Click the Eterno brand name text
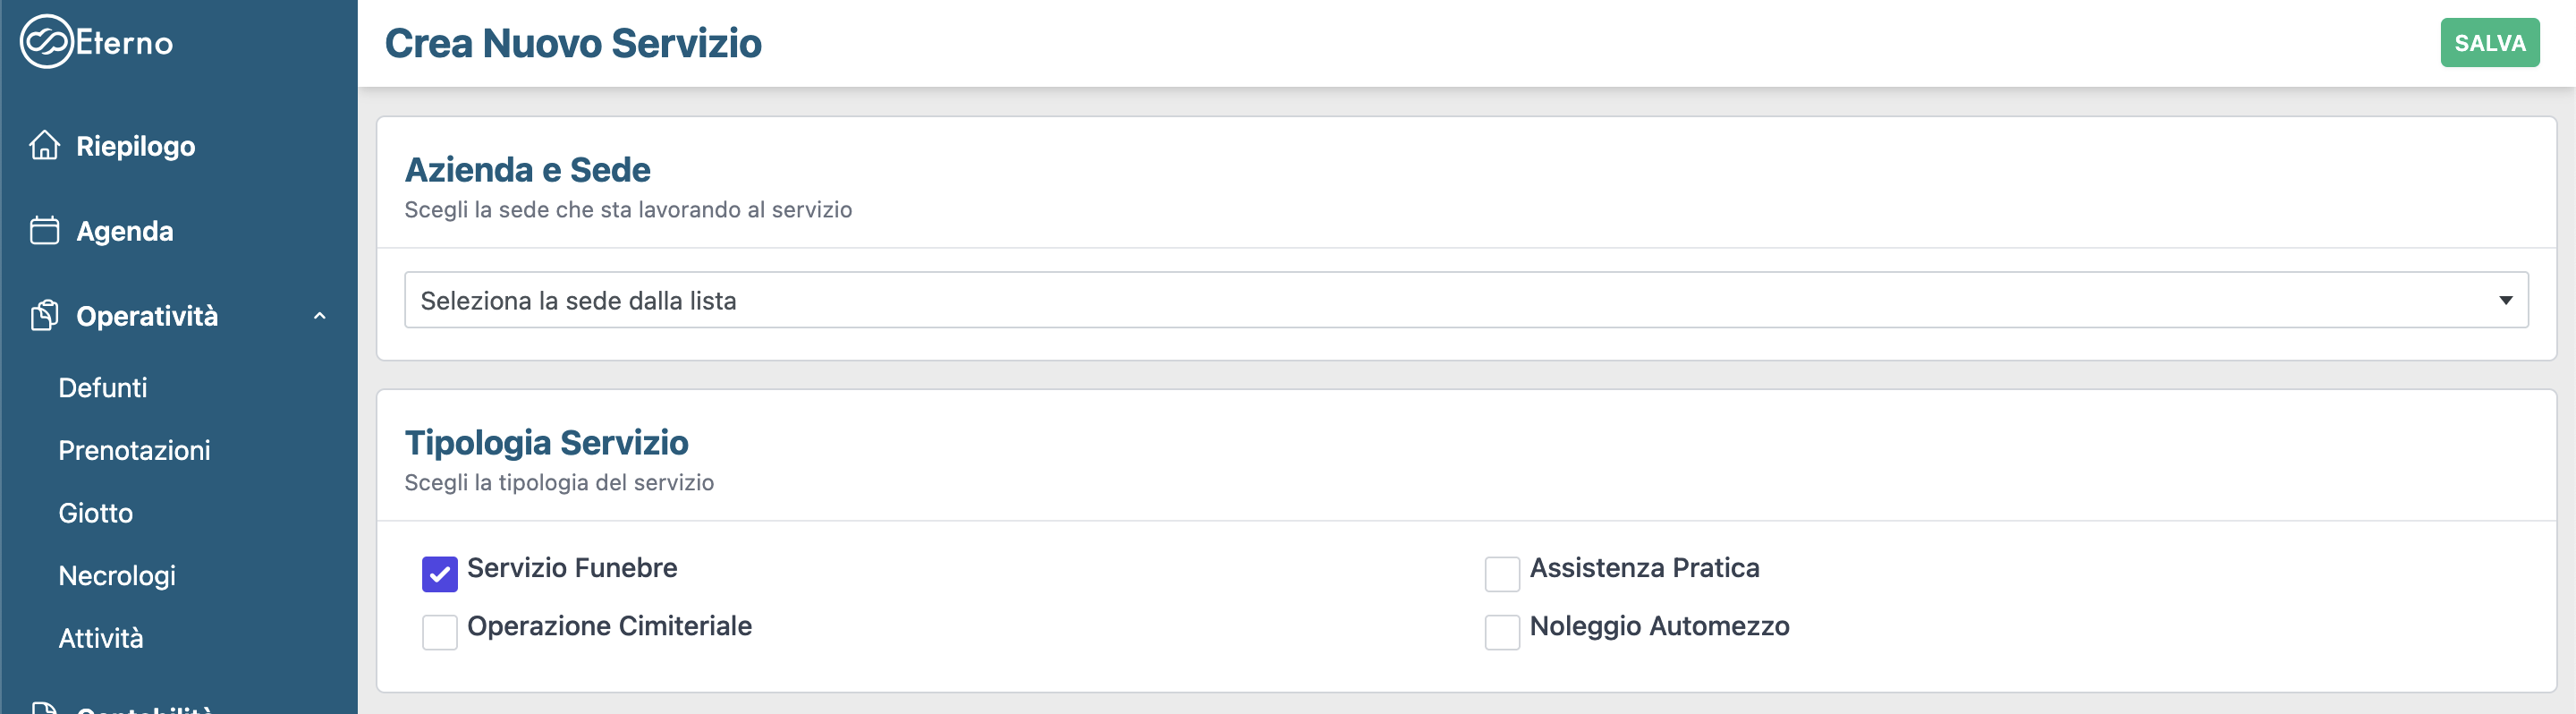Image resolution: width=2576 pixels, height=714 pixels. (125, 43)
